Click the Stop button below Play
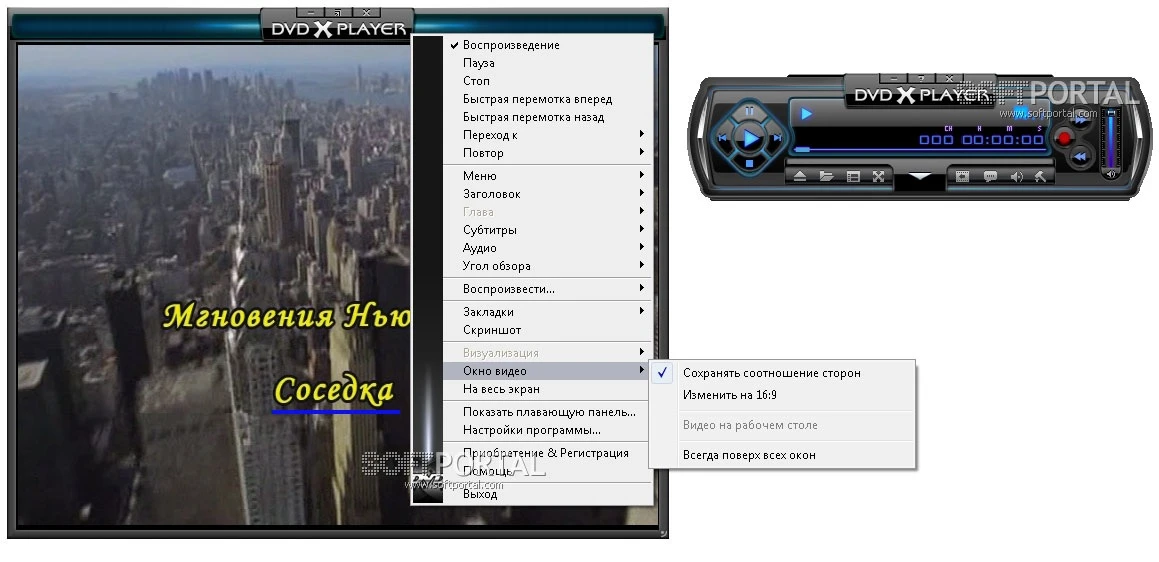 (x=749, y=161)
